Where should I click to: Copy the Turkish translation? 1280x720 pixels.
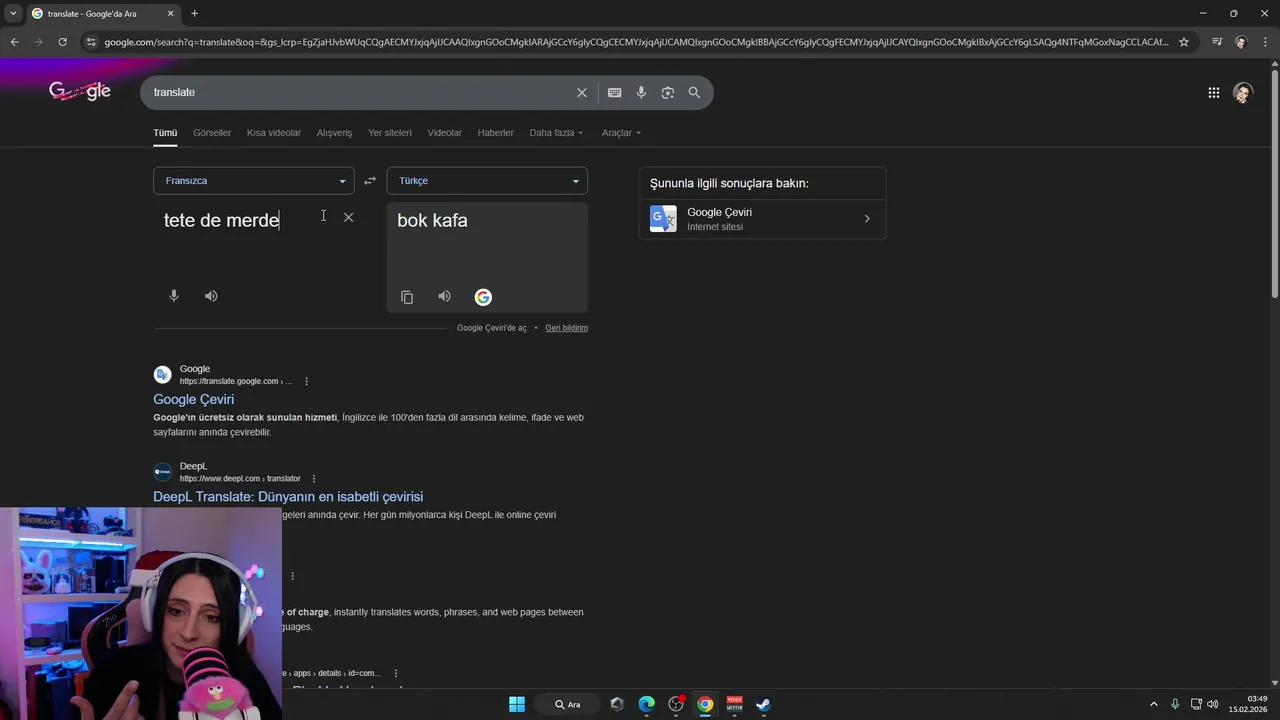407,297
